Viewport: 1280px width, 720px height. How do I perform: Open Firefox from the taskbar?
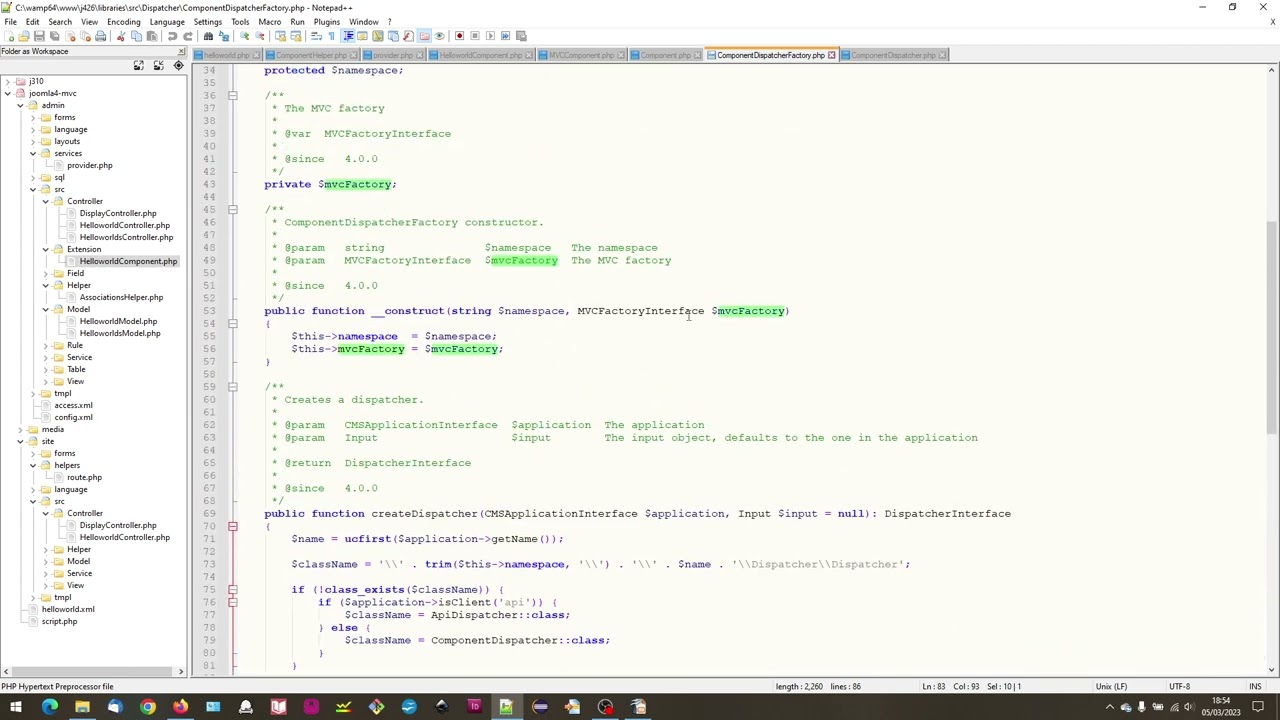(x=180, y=708)
